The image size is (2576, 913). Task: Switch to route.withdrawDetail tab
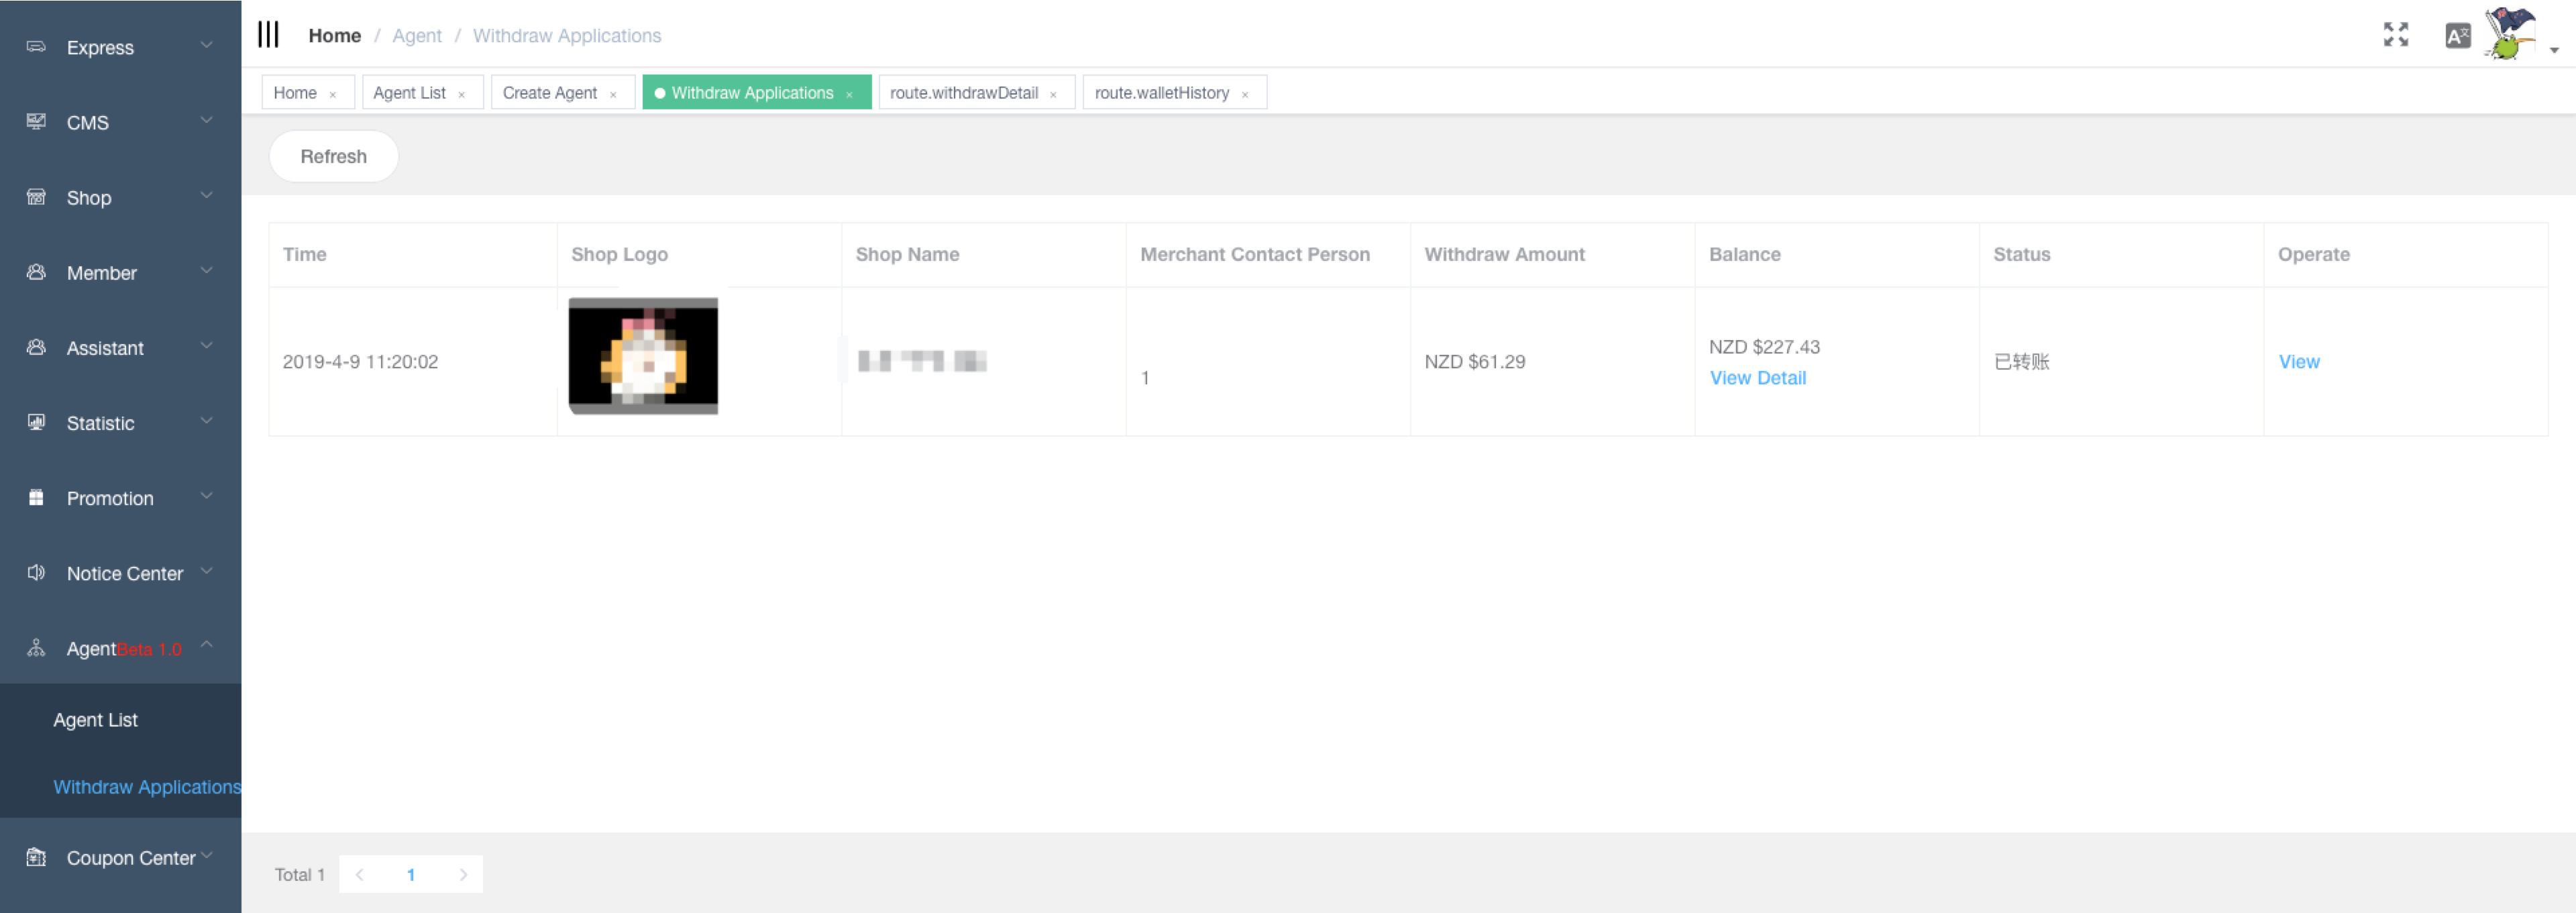pos(963,93)
